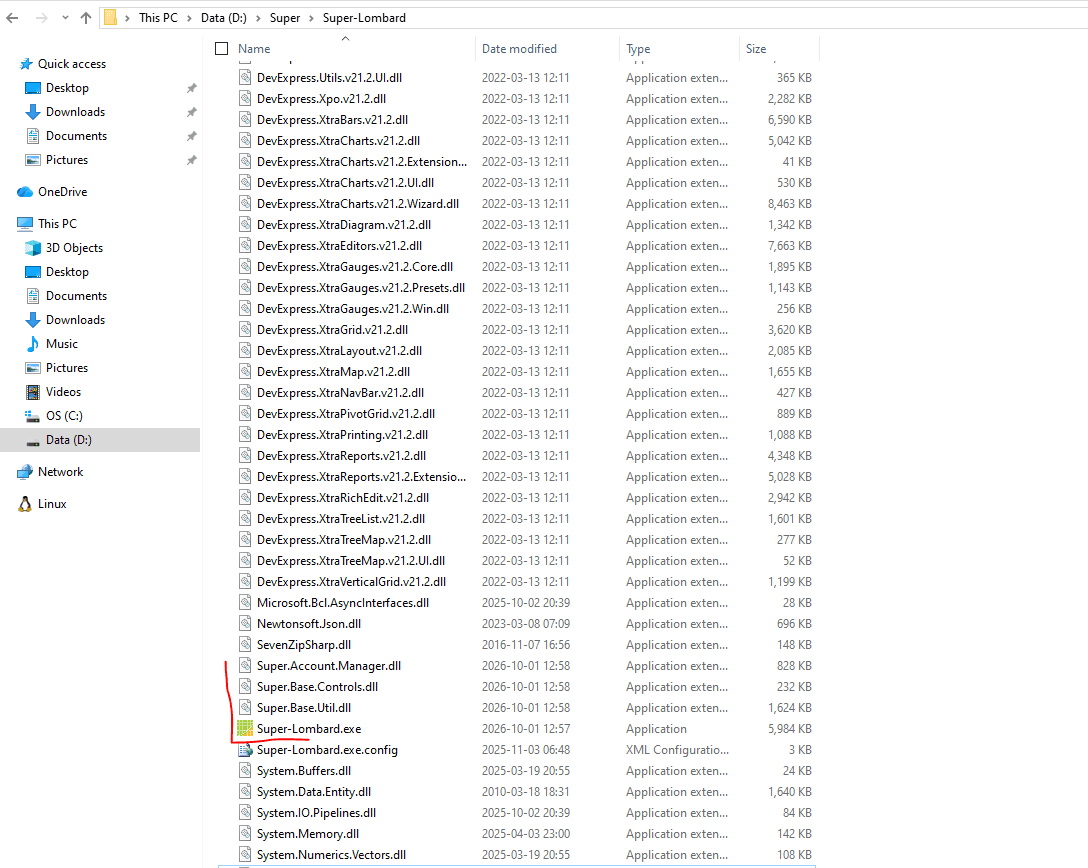Select Super.Account.Manager.dll file

click(x=329, y=665)
